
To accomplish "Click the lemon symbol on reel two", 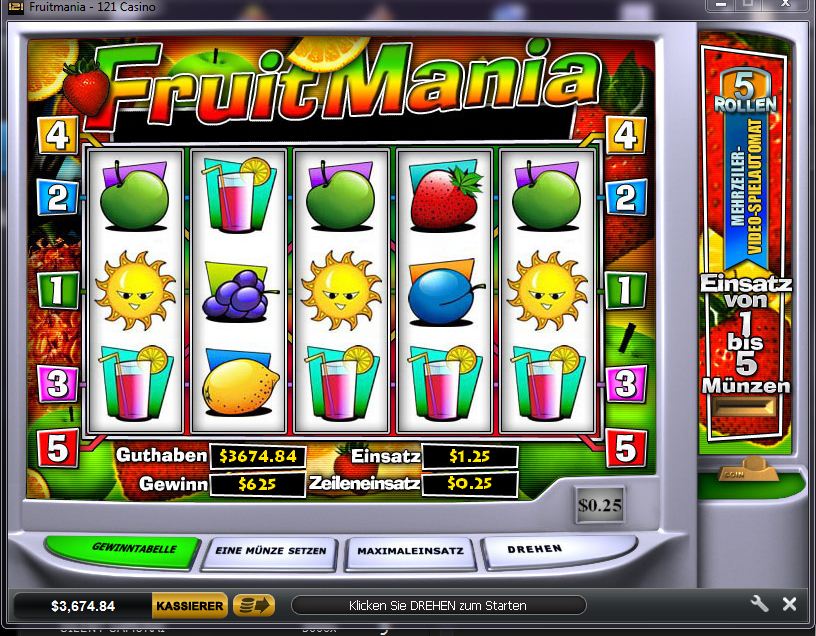I will click(239, 383).
